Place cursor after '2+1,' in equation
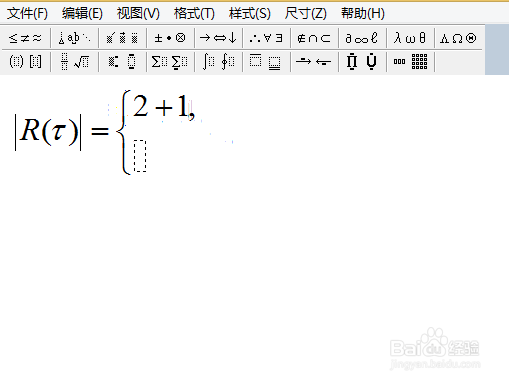 [x=196, y=108]
